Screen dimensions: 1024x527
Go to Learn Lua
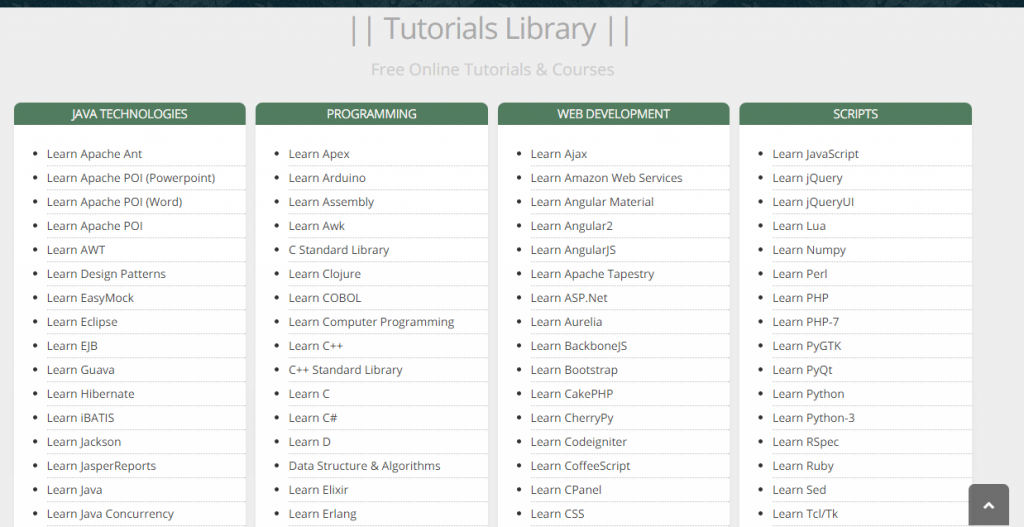(x=799, y=226)
